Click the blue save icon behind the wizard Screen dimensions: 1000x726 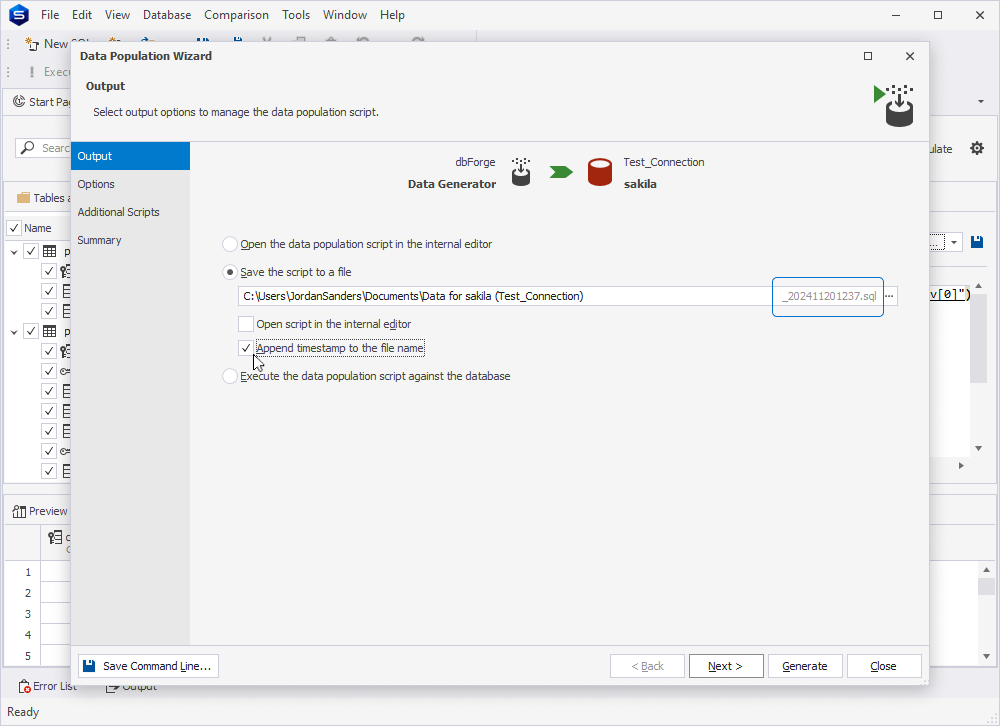[976, 242]
